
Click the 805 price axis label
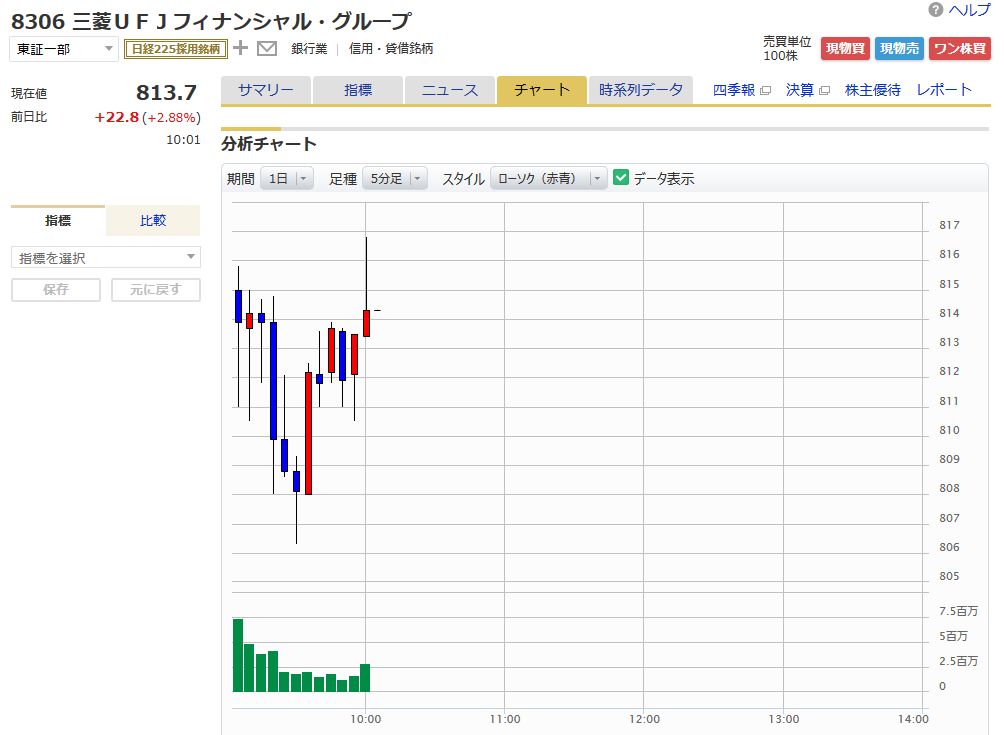949,576
